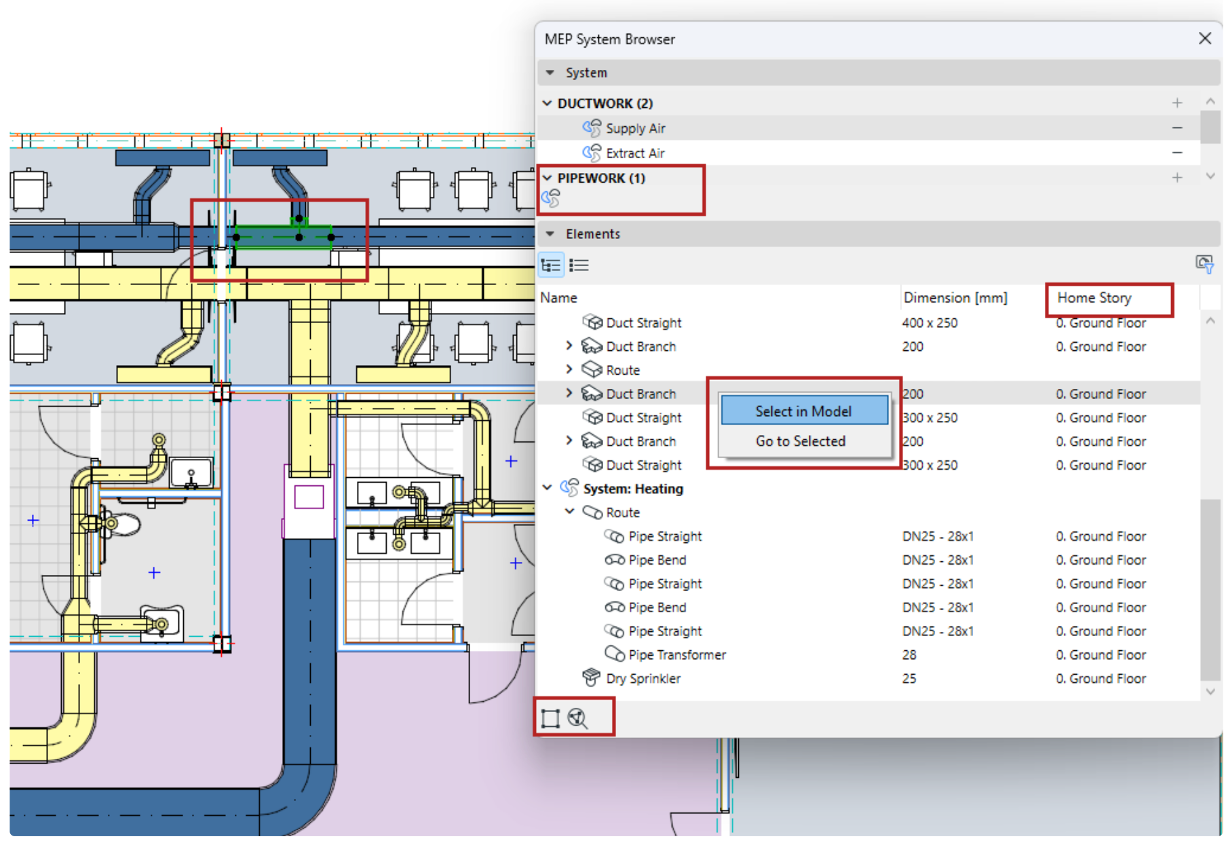
Task: Click the Supply Air system icon
Action: point(592,129)
